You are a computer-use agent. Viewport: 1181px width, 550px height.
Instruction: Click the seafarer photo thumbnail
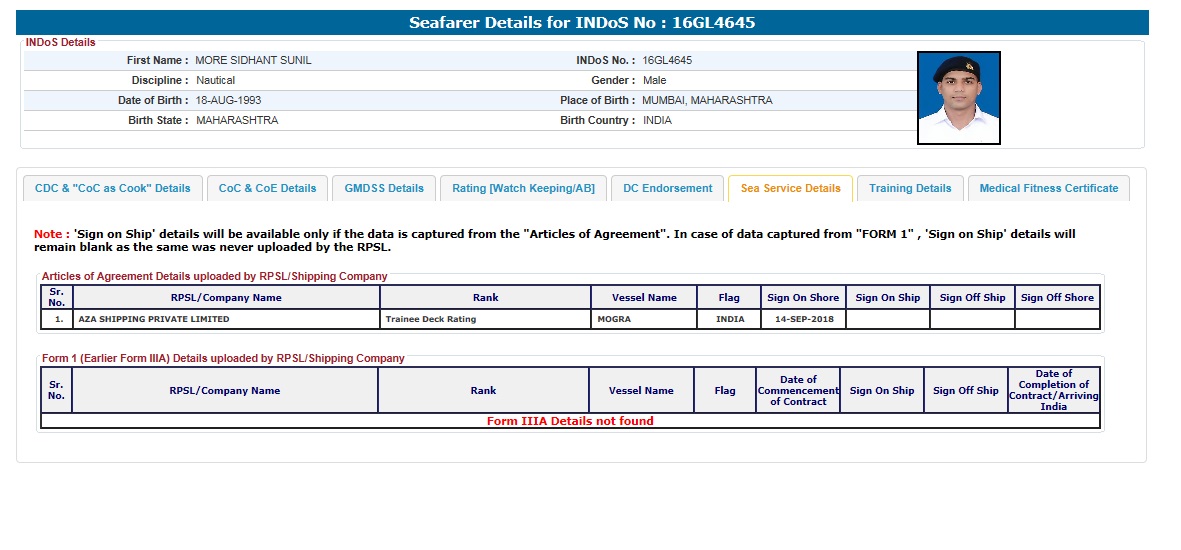959,98
